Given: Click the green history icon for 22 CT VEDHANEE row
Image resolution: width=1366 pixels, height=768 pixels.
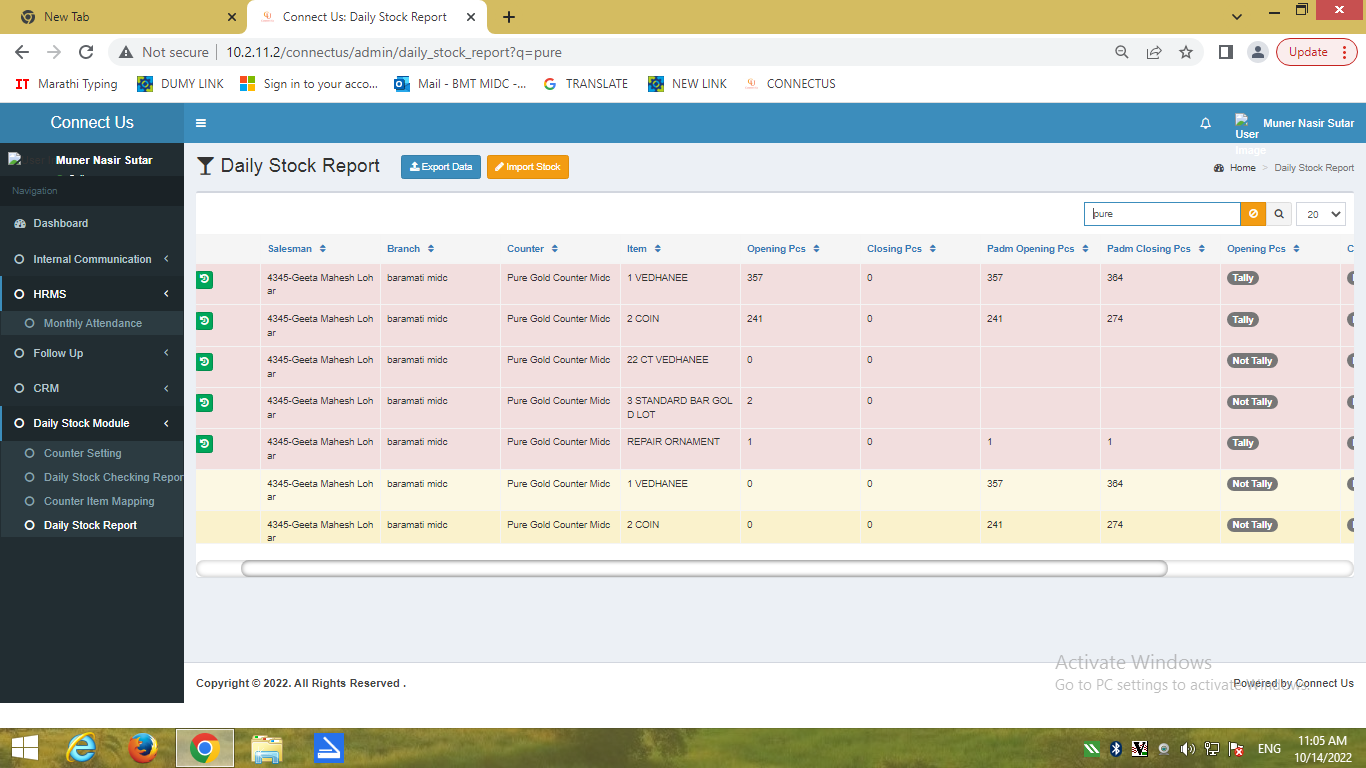Looking at the screenshot, I should click(x=204, y=362).
